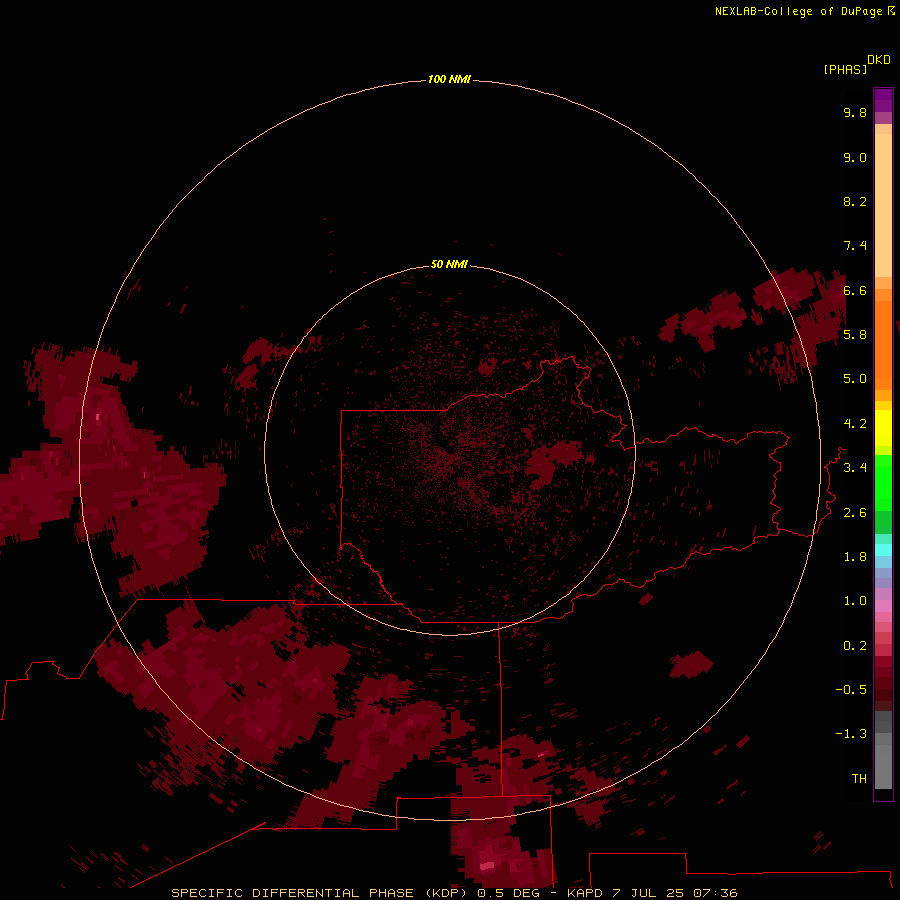Click the 3.4 scale value
900x900 pixels.
point(855,467)
